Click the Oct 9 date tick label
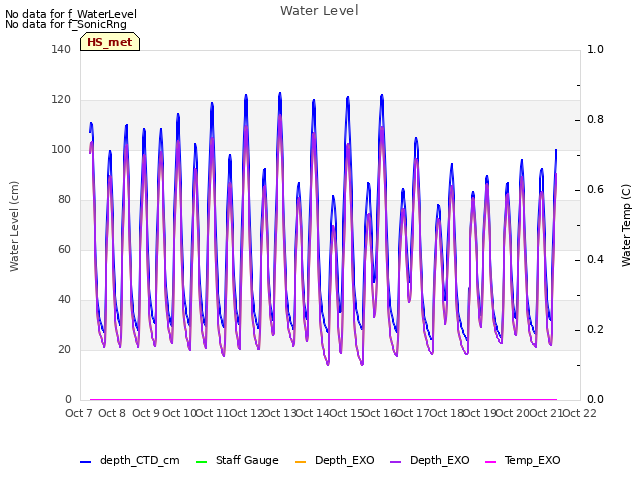This screenshot has height=480, width=640. [x=146, y=413]
